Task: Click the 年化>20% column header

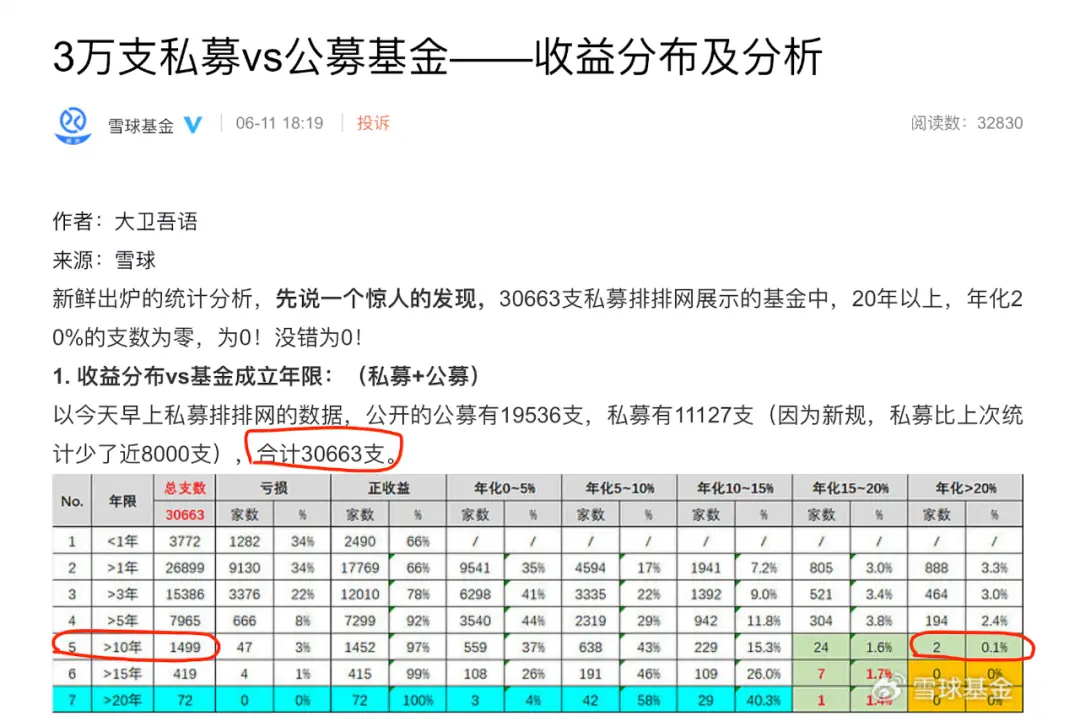Action: [x=965, y=488]
